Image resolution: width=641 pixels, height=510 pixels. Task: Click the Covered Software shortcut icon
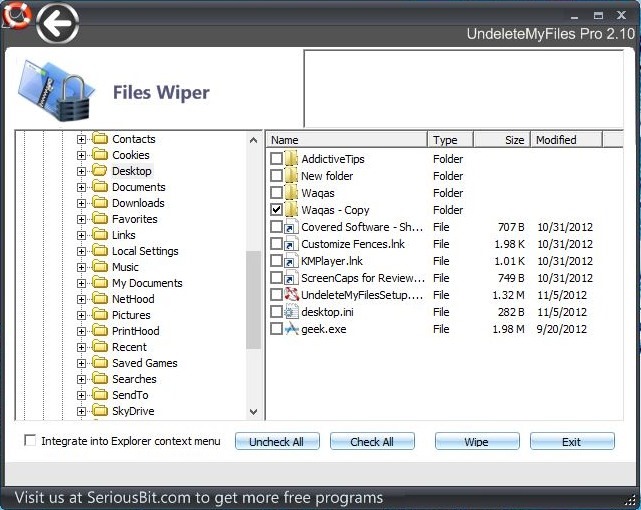pyautogui.click(x=291, y=227)
